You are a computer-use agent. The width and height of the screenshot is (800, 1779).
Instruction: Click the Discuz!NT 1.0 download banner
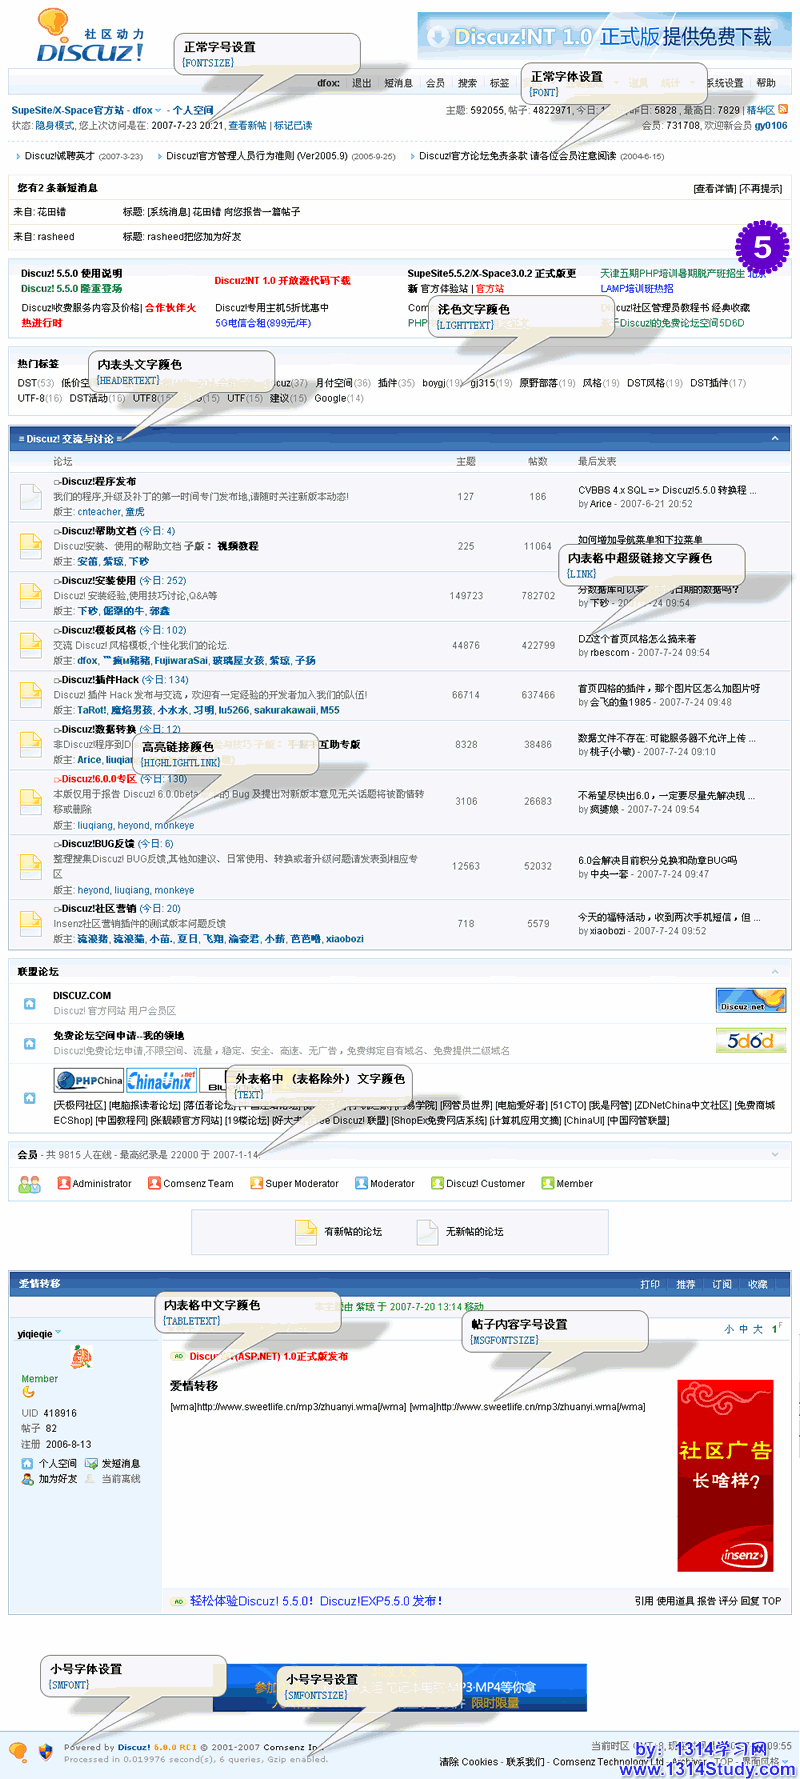point(603,37)
